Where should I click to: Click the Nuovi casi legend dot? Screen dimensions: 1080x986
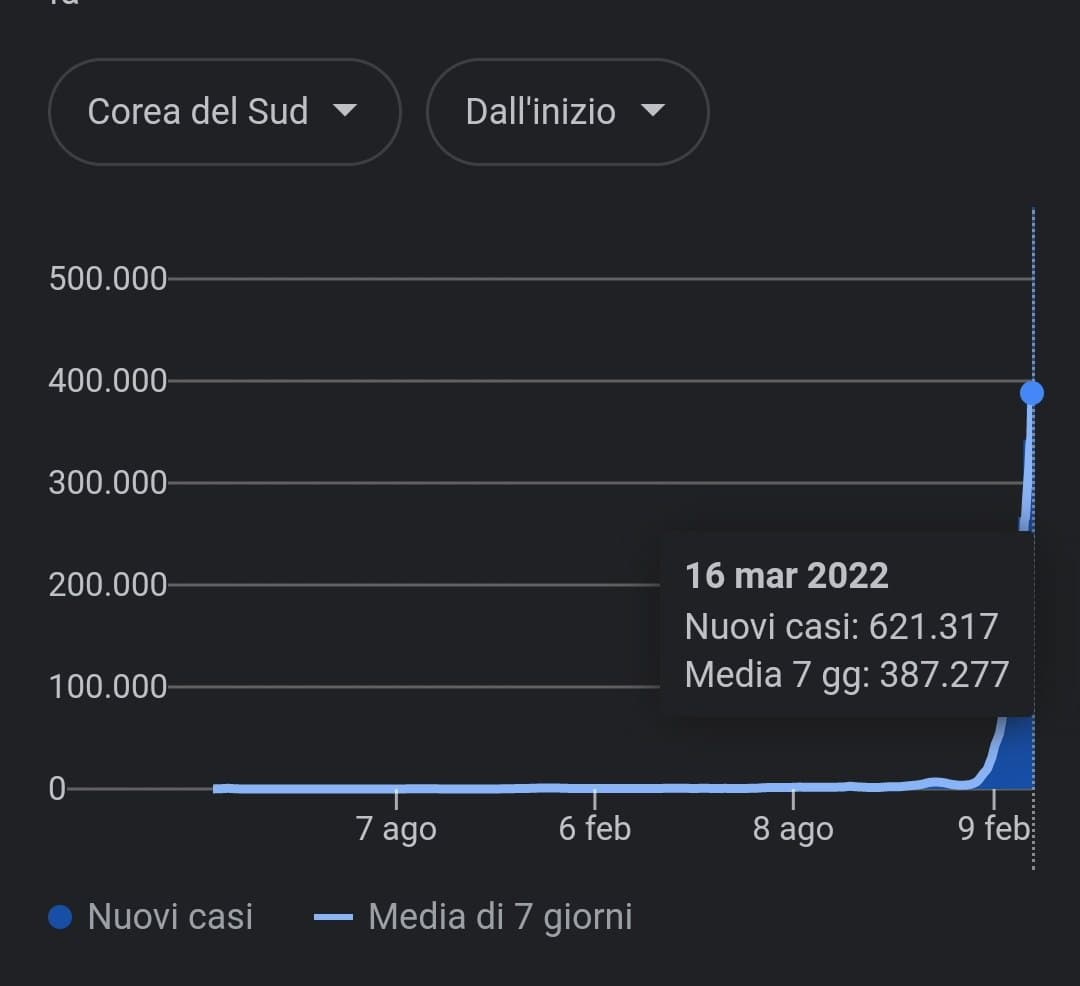tap(60, 917)
